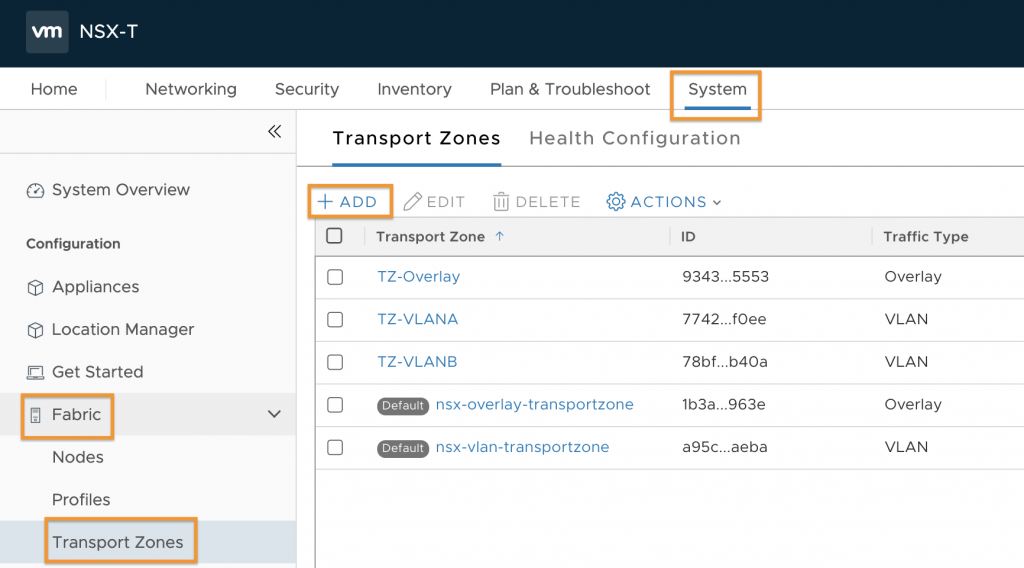
Task: Click the Traffic Type column header
Action: 926,236
